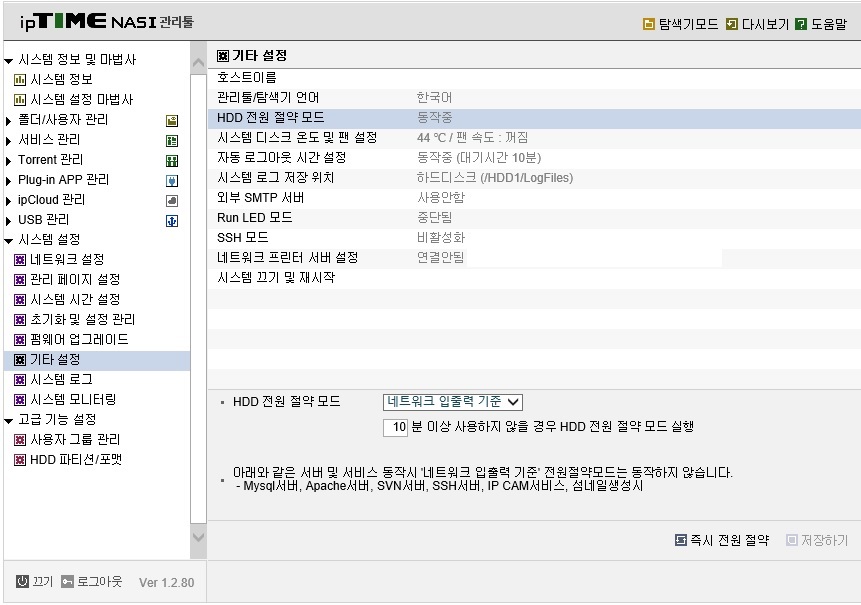Click the 서비스 관리 row icon
This screenshot has height=605, width=861.
click(x=172, y=141)
